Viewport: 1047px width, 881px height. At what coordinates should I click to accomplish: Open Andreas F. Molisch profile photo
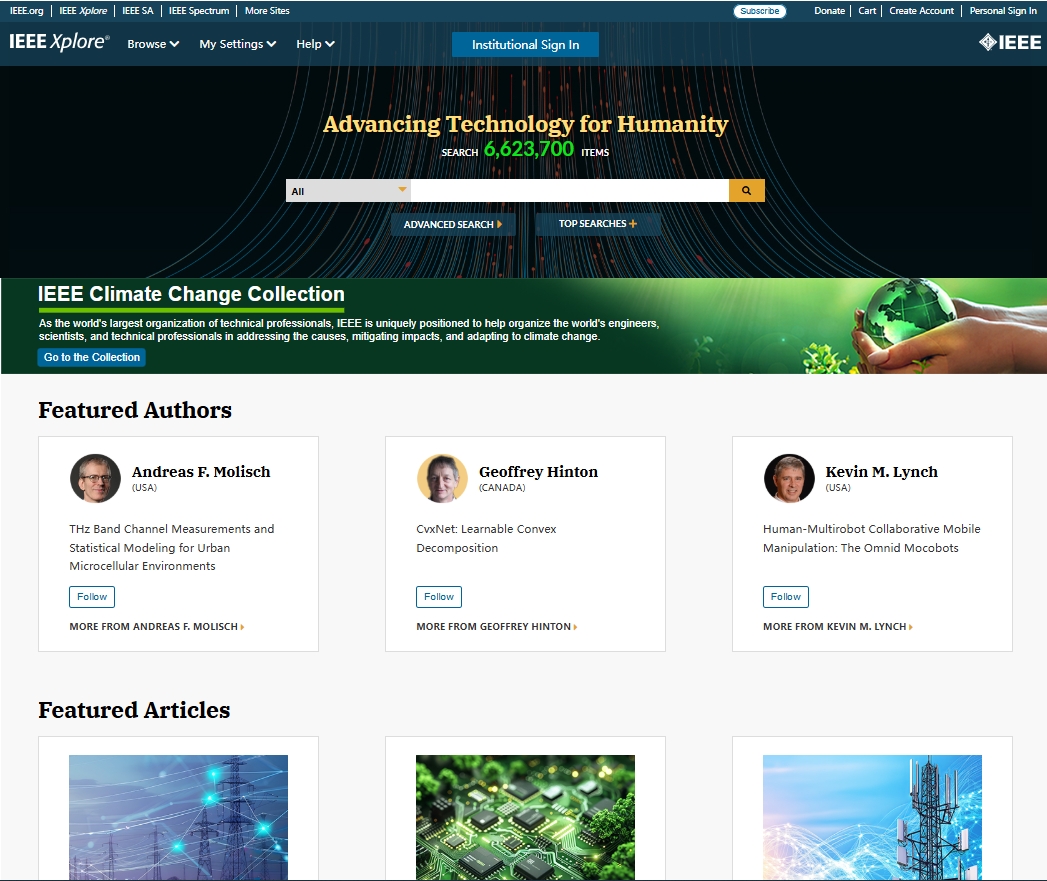(x=95, y=478)
